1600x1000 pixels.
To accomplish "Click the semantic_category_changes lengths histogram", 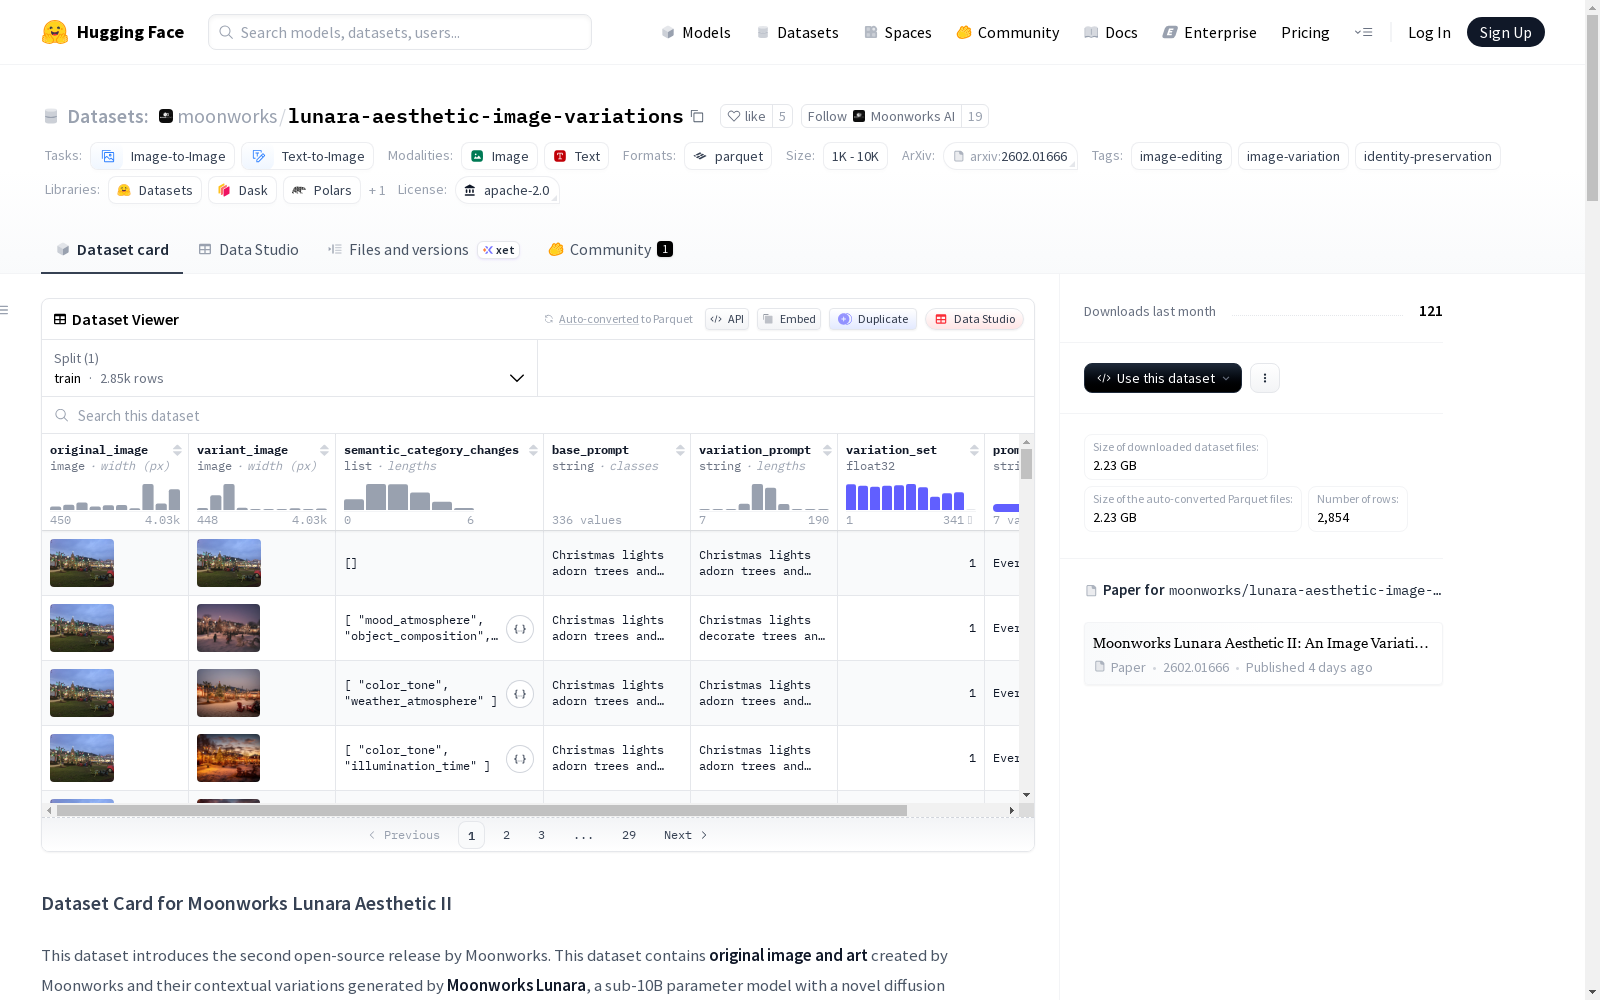I will [410, 497].
